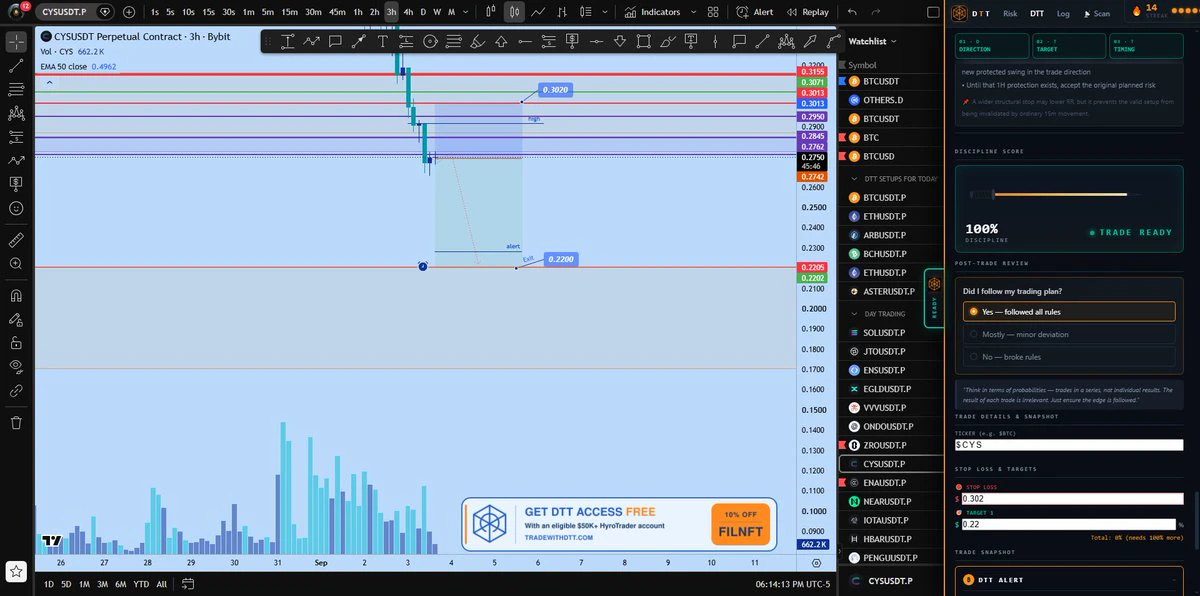This screenshot has height=596, width=1200.
Task: Select the ruler measure tool
Action: [x=16, y=240]
